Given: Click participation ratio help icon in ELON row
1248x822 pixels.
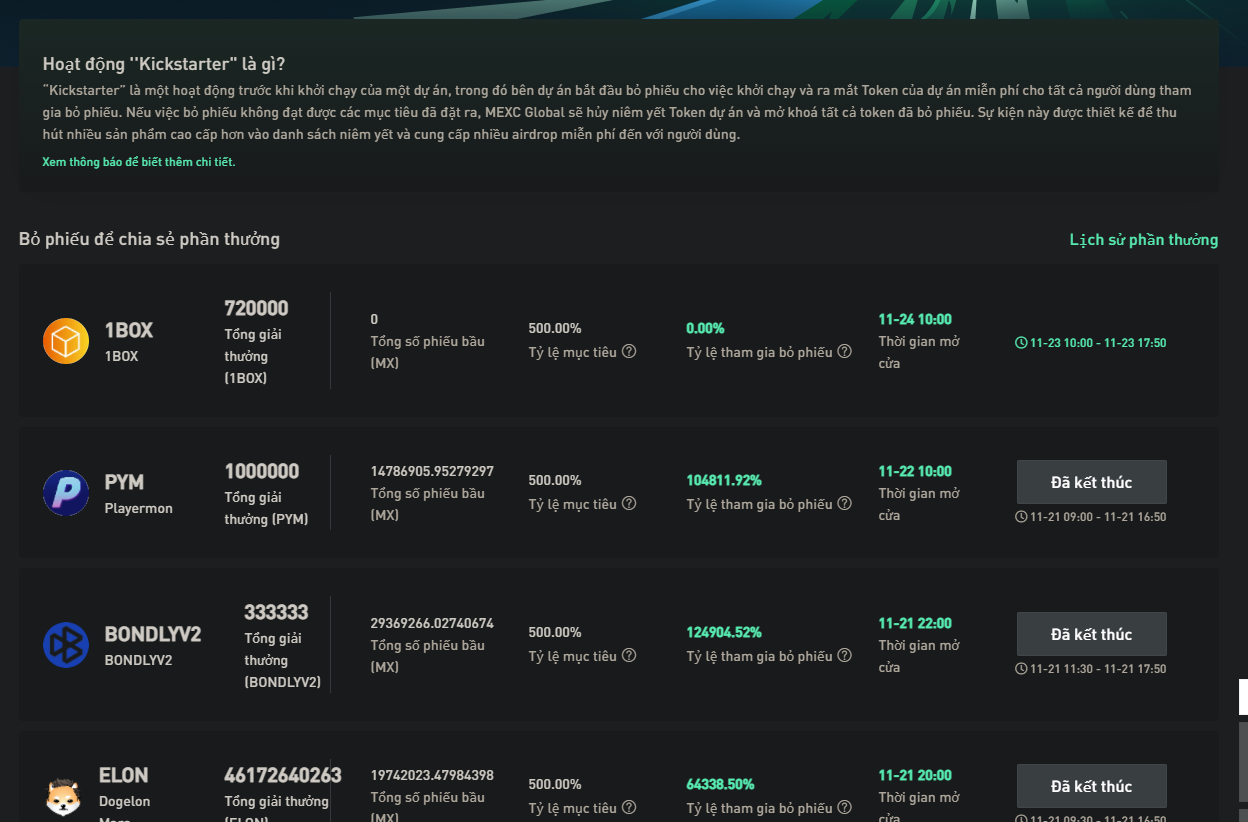Looking at the screenshot, I should point(845,807).
